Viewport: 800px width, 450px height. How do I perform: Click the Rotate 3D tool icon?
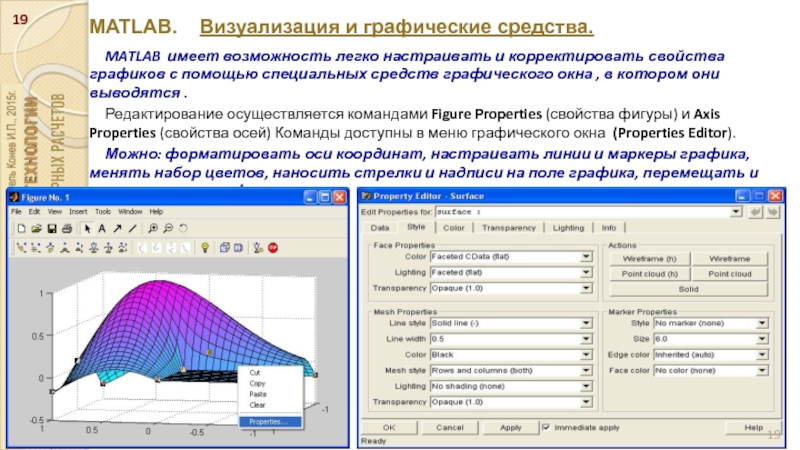182,228
